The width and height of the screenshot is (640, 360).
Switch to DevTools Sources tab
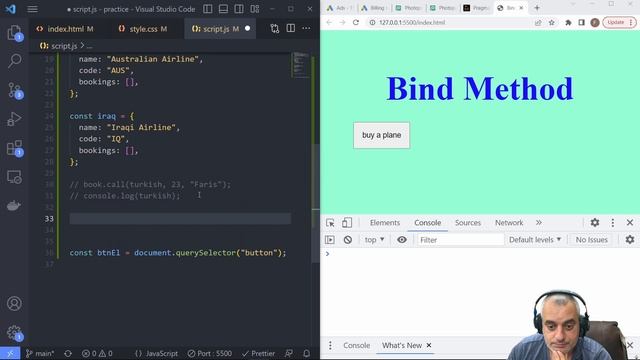[x=468, y=223]
